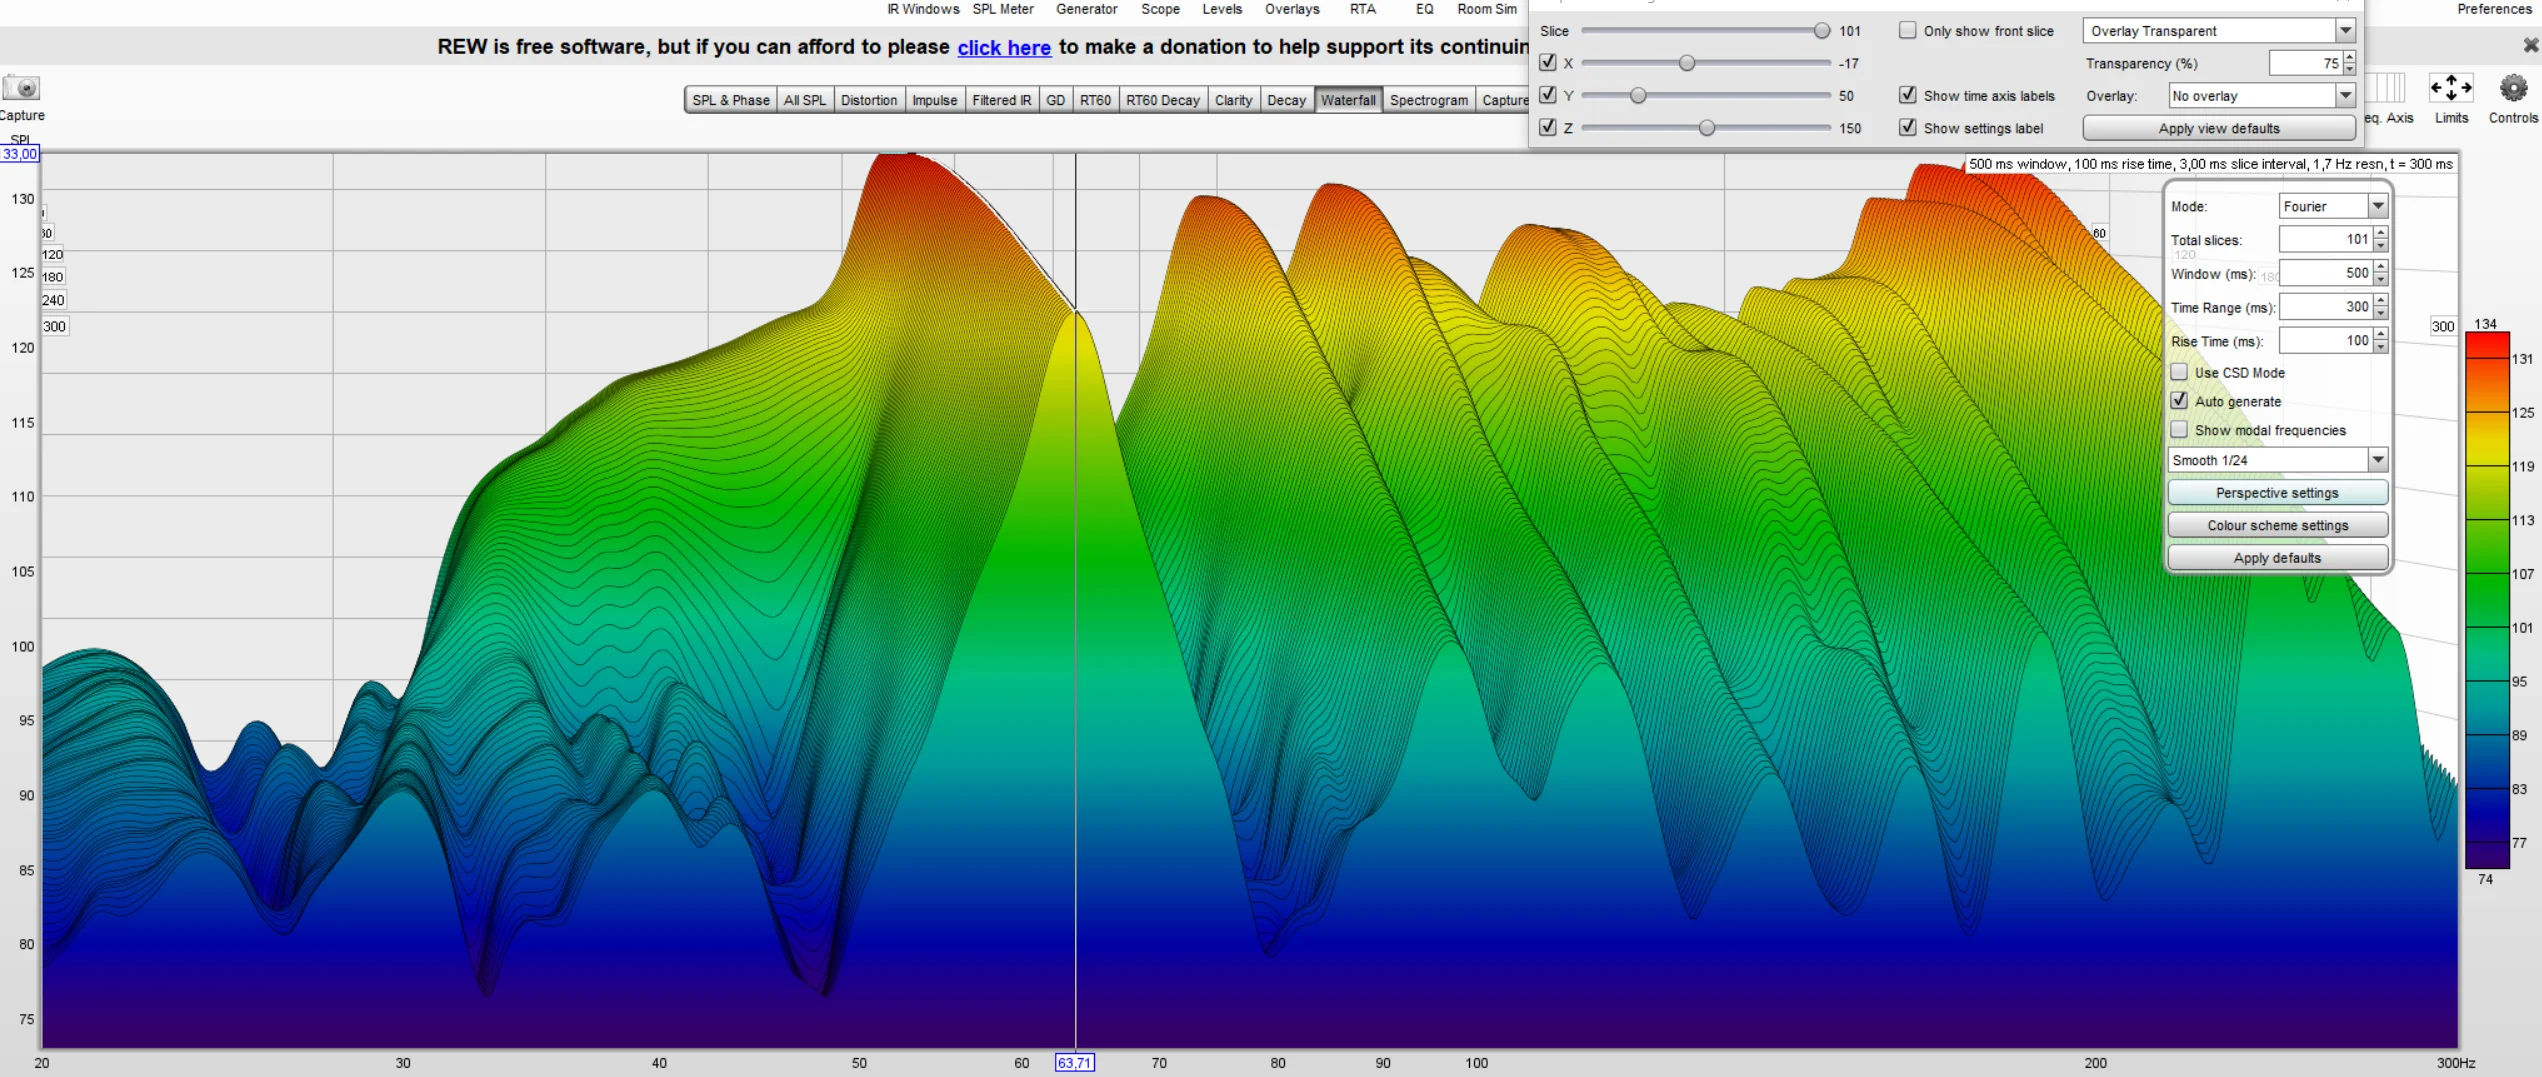
Task: Click Apply defaults button
Action: click(2278, 558)
